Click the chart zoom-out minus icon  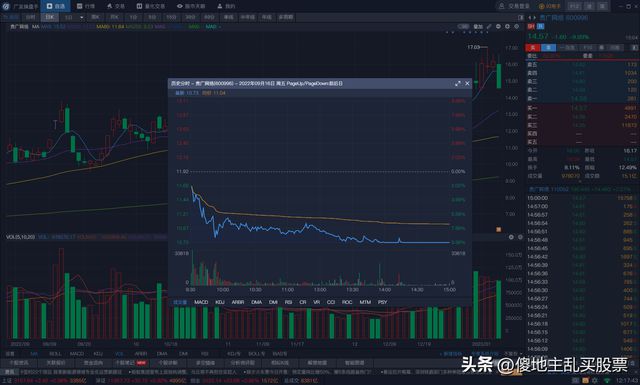498,27
